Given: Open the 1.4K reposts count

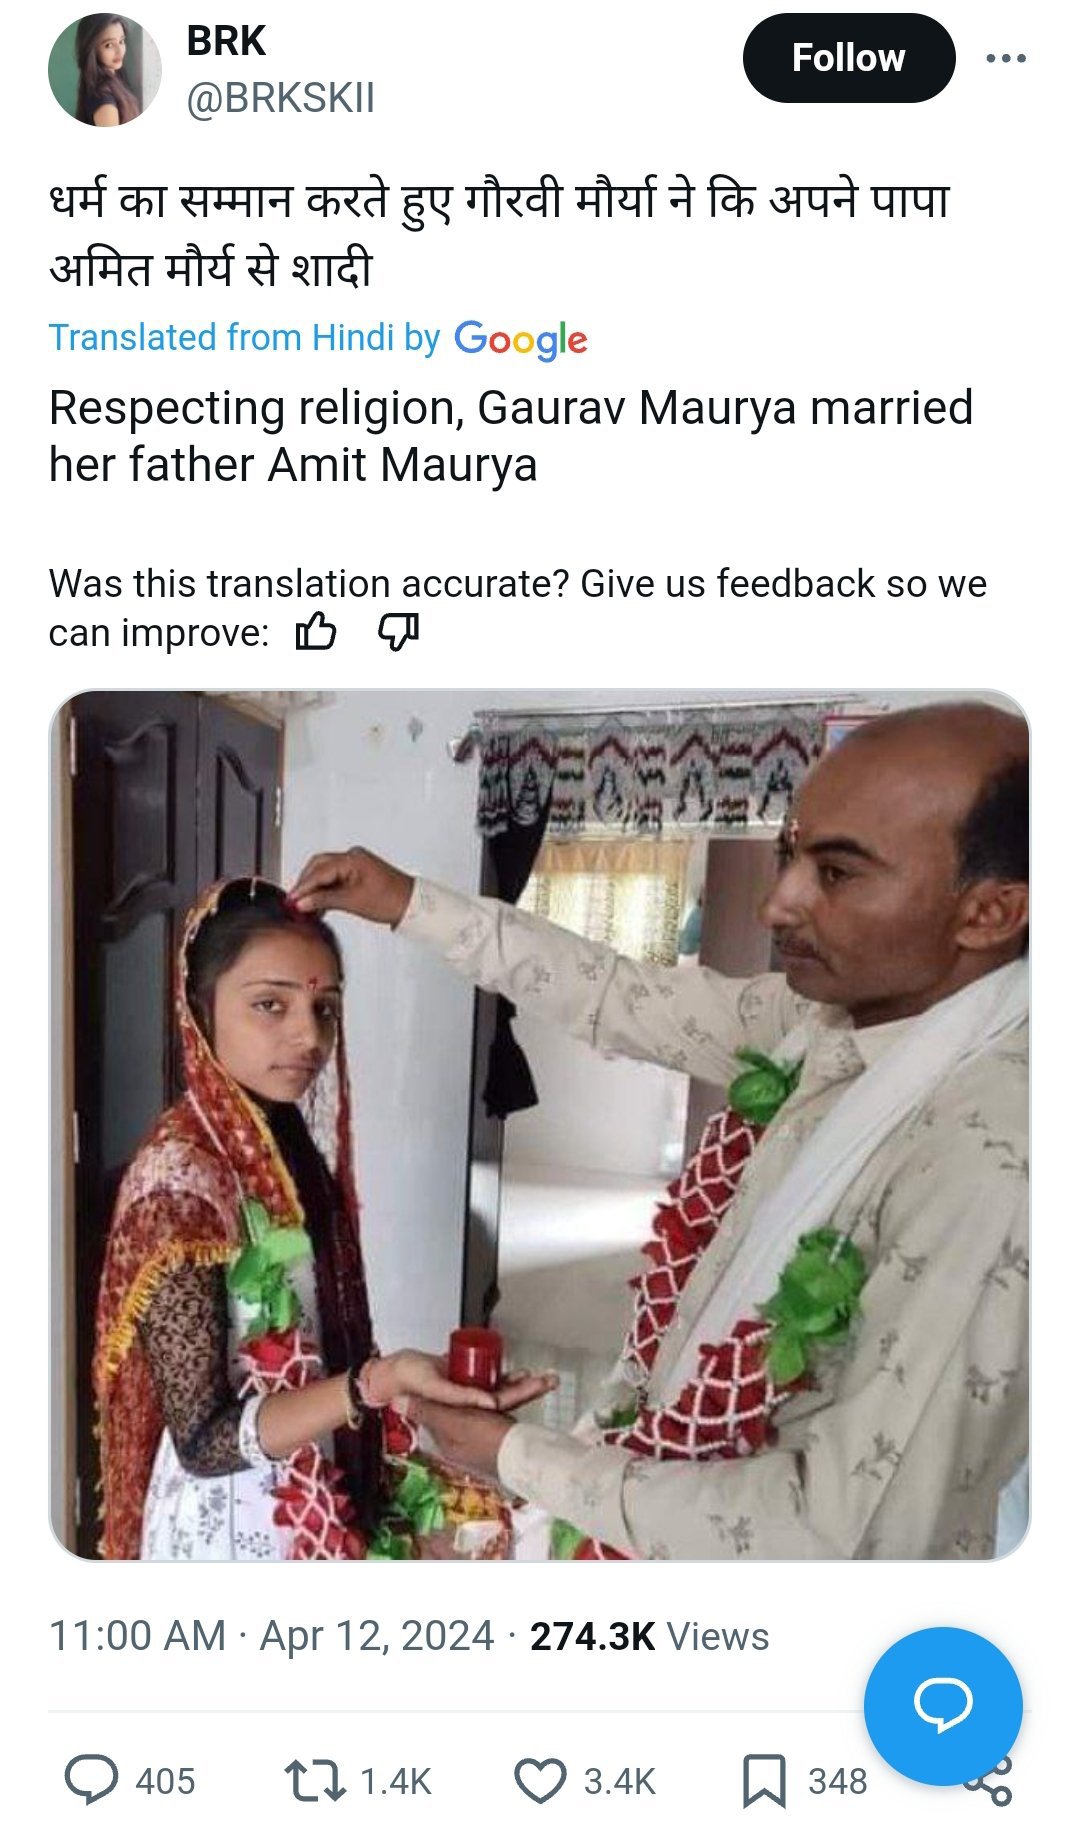Looking at the screenshot, I should point(395,1782).
